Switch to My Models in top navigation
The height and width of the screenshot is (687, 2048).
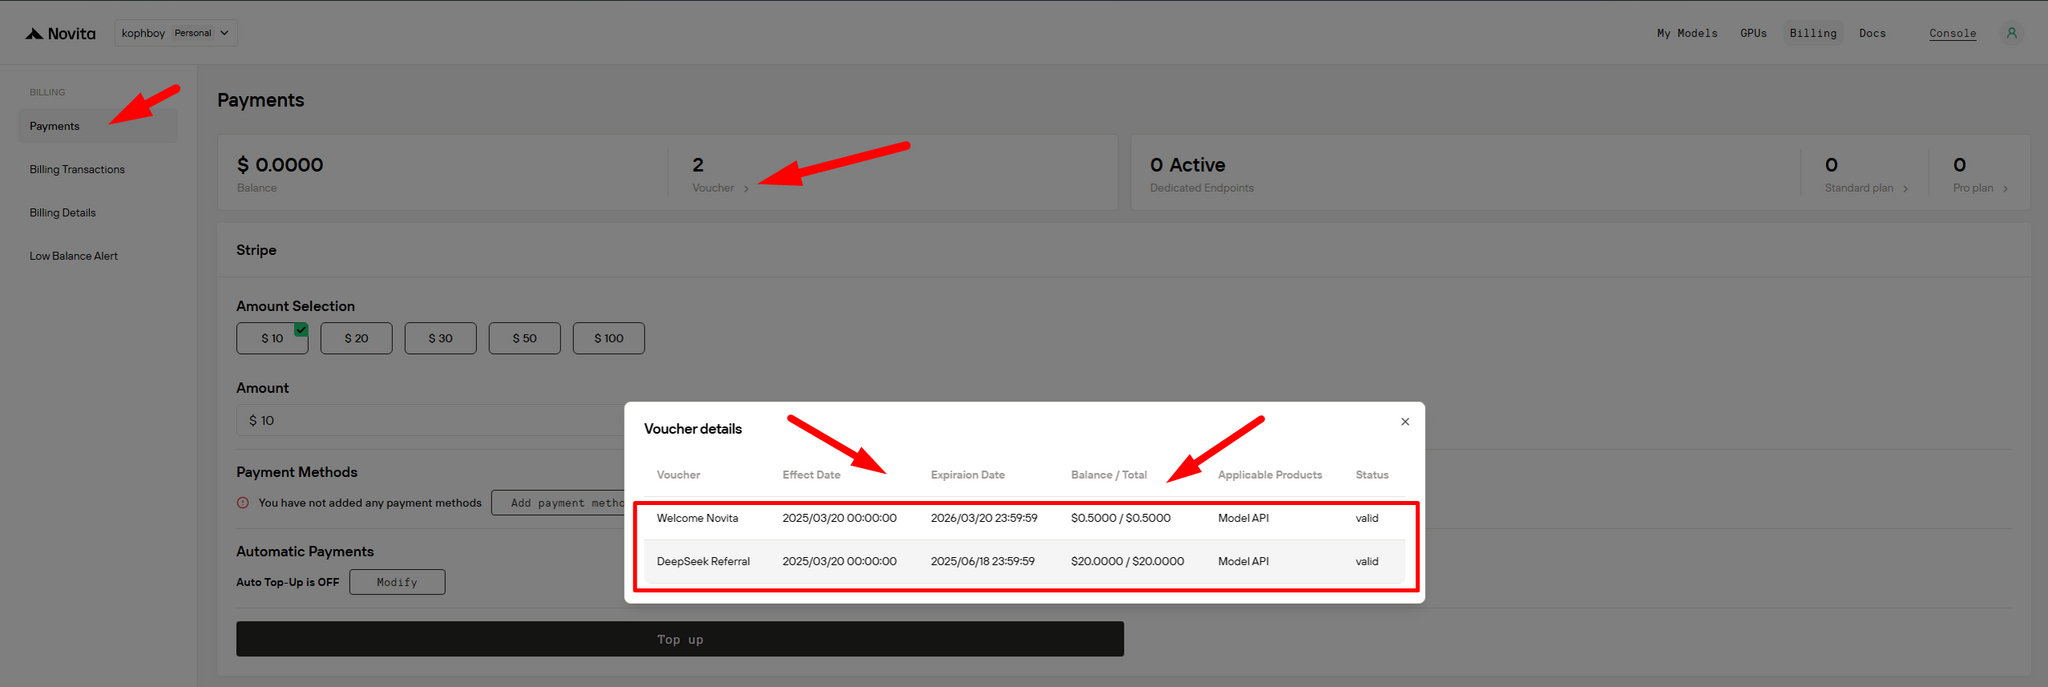[x=1686, y=34]
